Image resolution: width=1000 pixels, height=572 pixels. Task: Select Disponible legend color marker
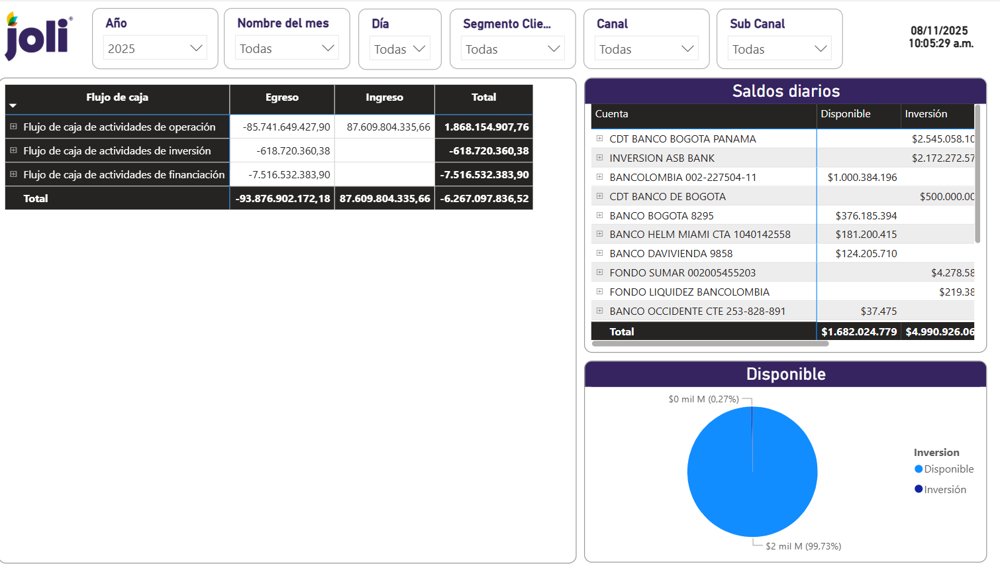click(x=919, y=469)
